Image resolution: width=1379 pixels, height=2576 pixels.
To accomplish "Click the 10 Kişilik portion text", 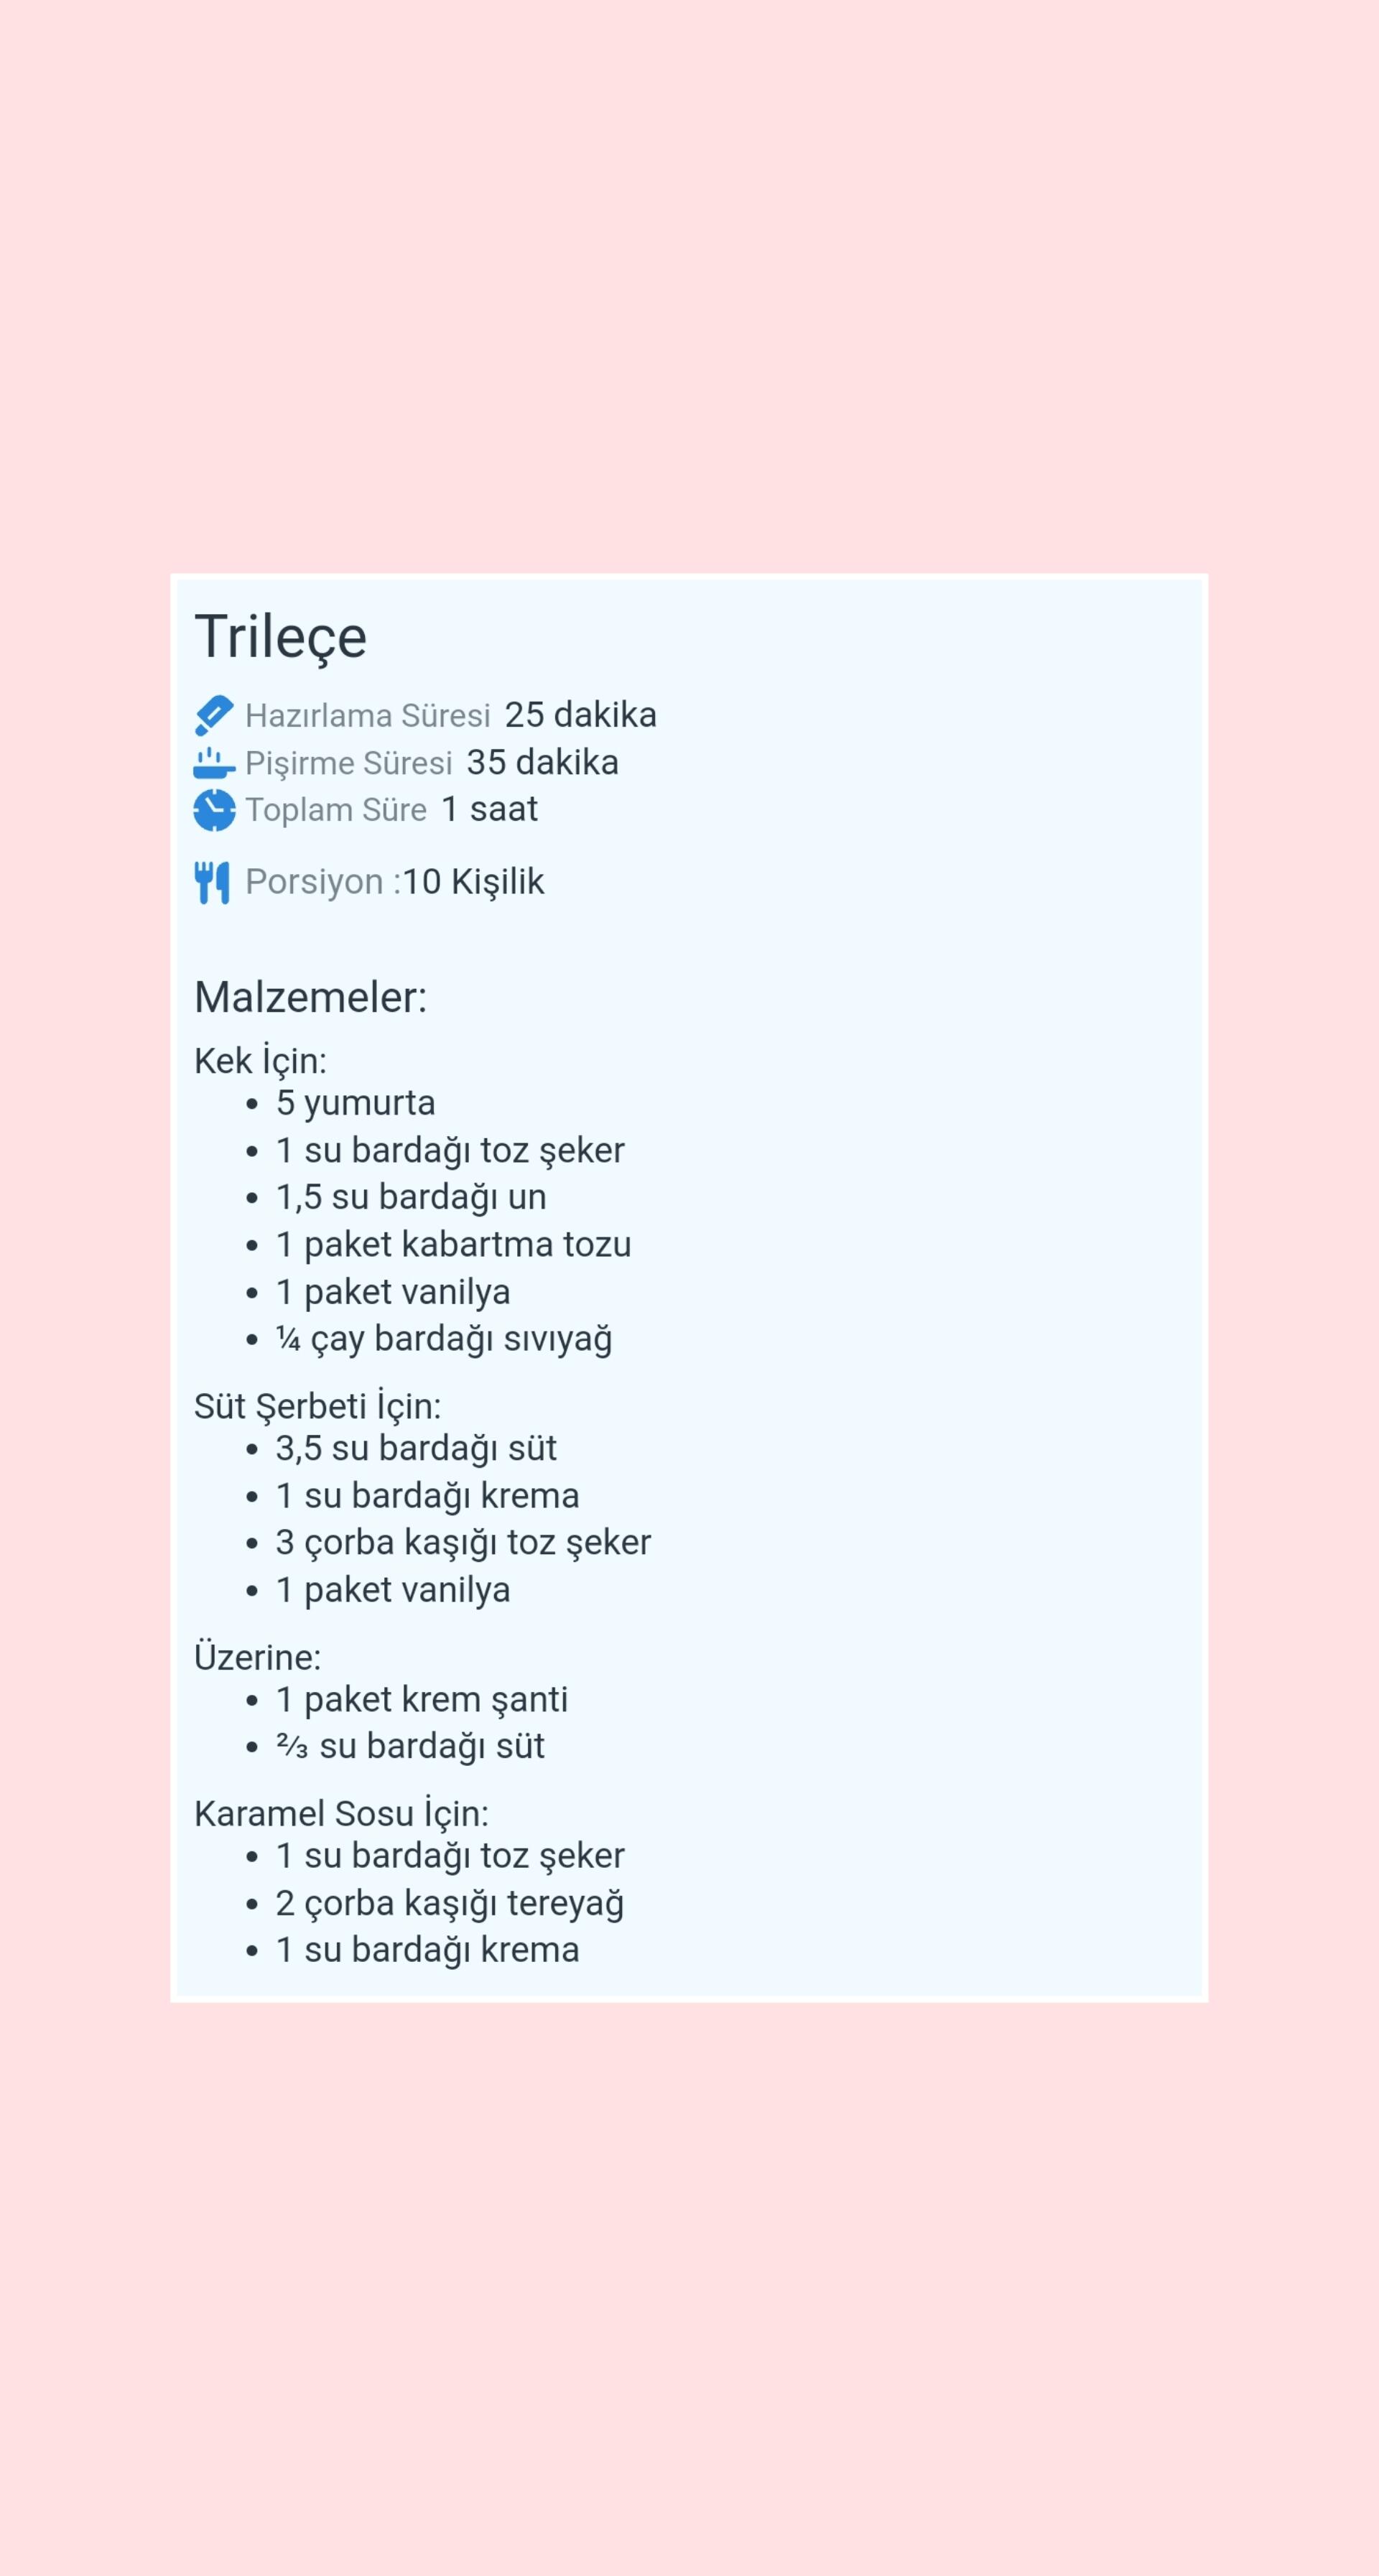I will click(x=473, y=882).
